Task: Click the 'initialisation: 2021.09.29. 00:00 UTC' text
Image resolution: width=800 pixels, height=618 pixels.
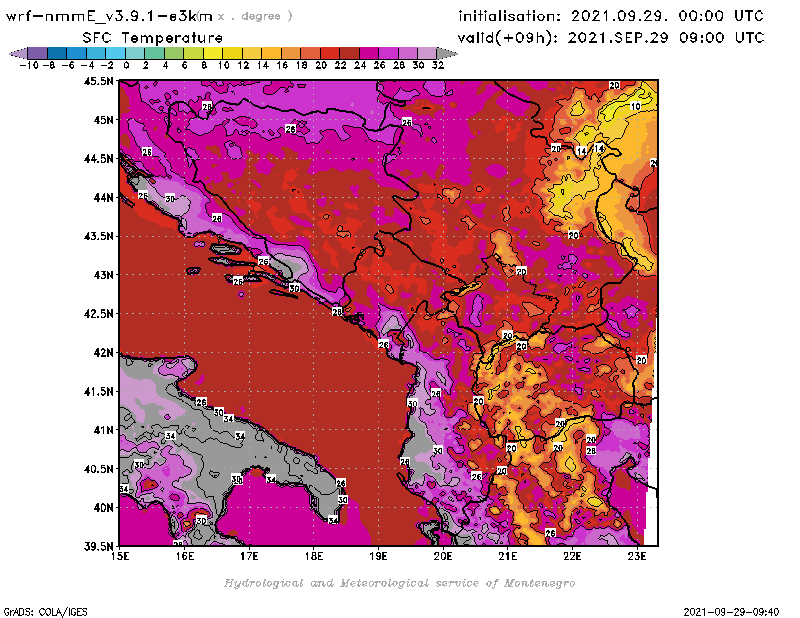Action: pos(611,16)
